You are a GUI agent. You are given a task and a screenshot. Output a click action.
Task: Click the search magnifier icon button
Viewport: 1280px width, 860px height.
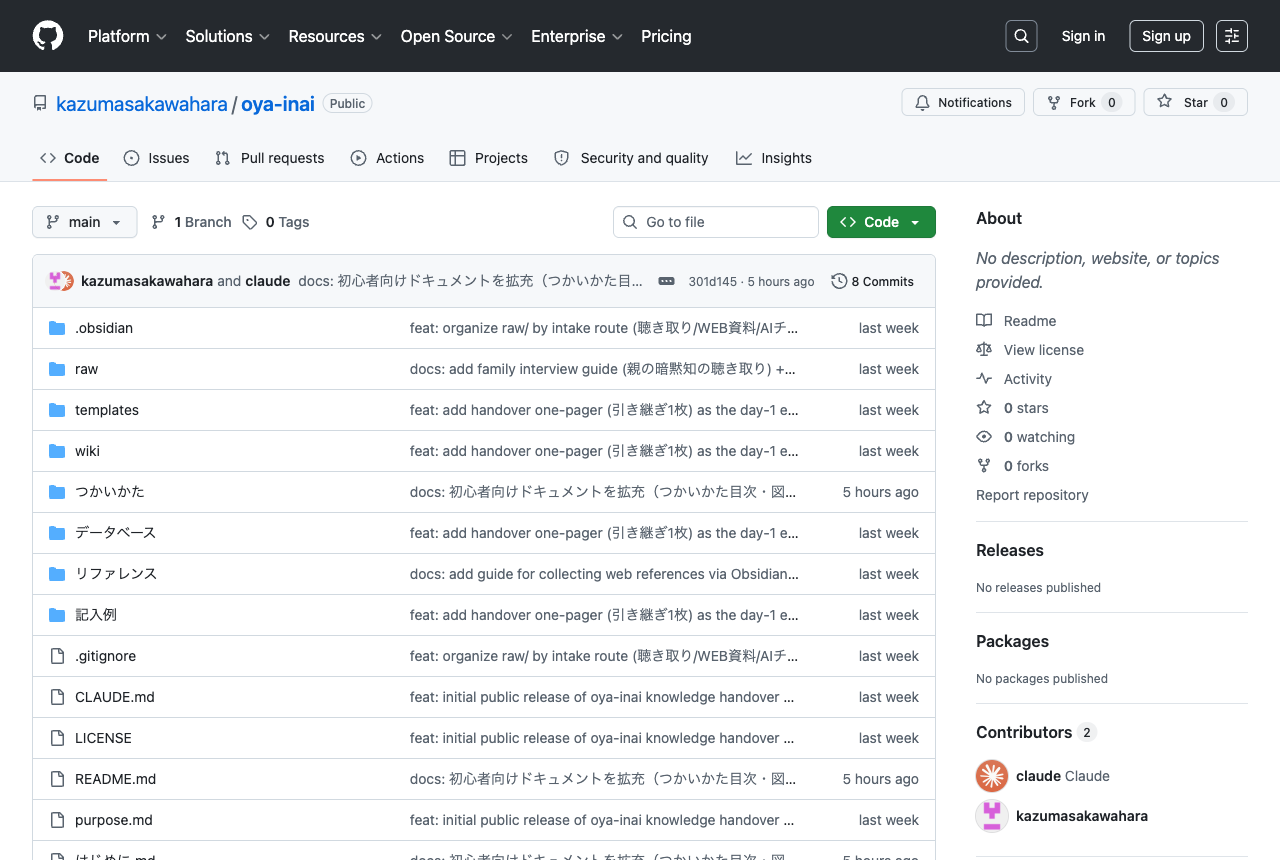pos(1021,36)
